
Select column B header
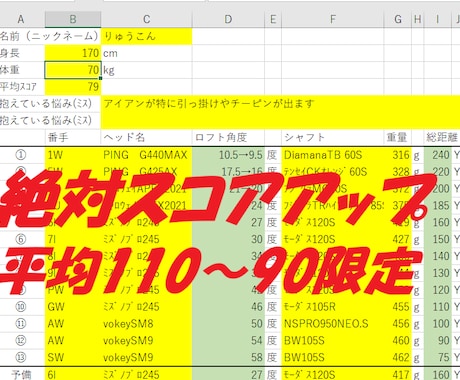(x=73, y=19)
